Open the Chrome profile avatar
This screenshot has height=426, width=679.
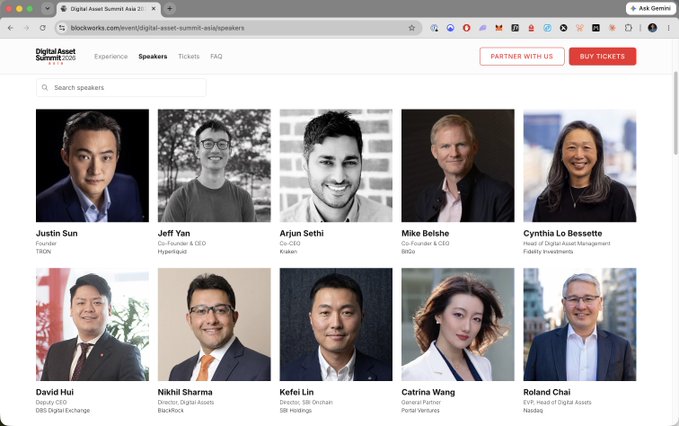pos(652,28)
